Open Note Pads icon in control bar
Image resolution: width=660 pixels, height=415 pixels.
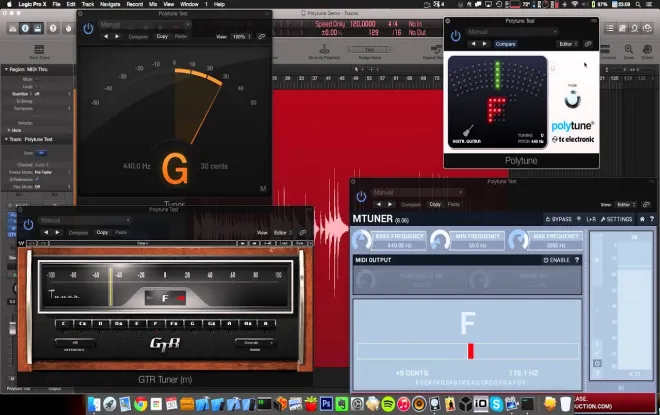click(x=623, y=29)
